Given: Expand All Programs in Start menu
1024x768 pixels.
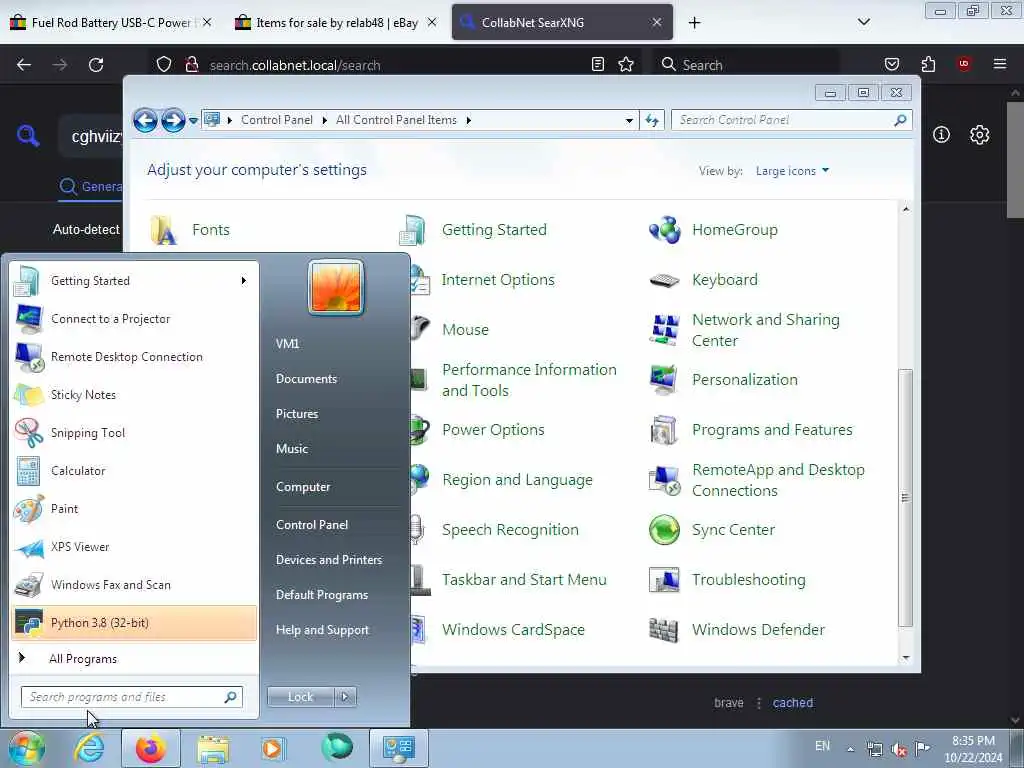Looking at the screenshot, I should 83,659.
